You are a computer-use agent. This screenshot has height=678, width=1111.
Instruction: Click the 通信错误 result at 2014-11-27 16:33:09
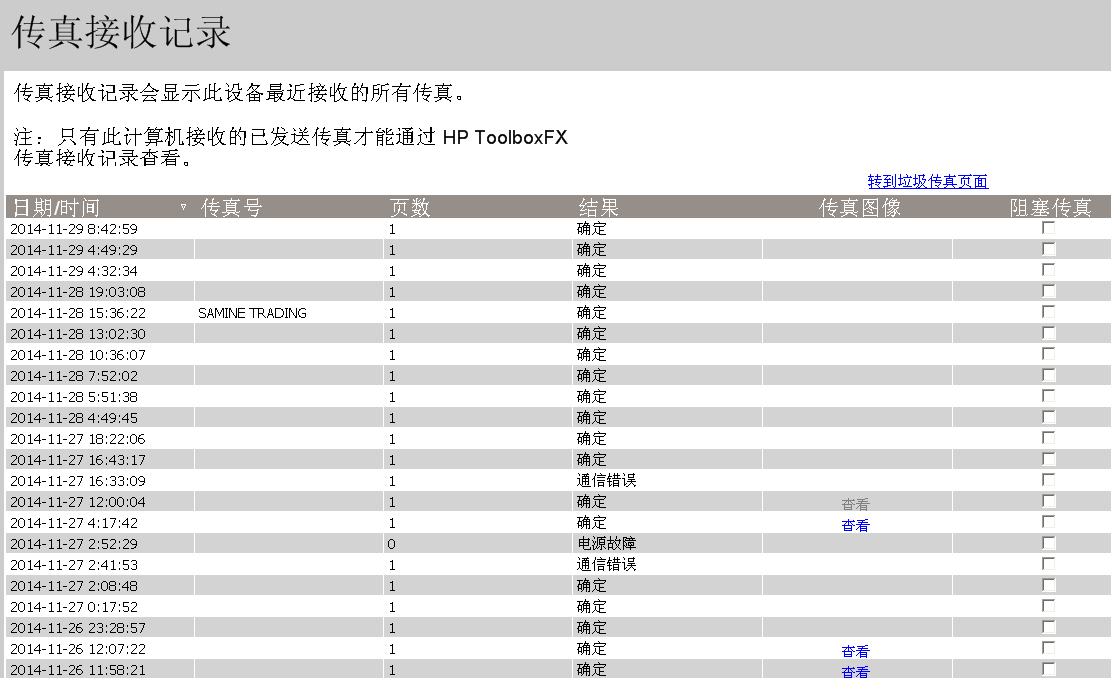click(x=606, y=481)
